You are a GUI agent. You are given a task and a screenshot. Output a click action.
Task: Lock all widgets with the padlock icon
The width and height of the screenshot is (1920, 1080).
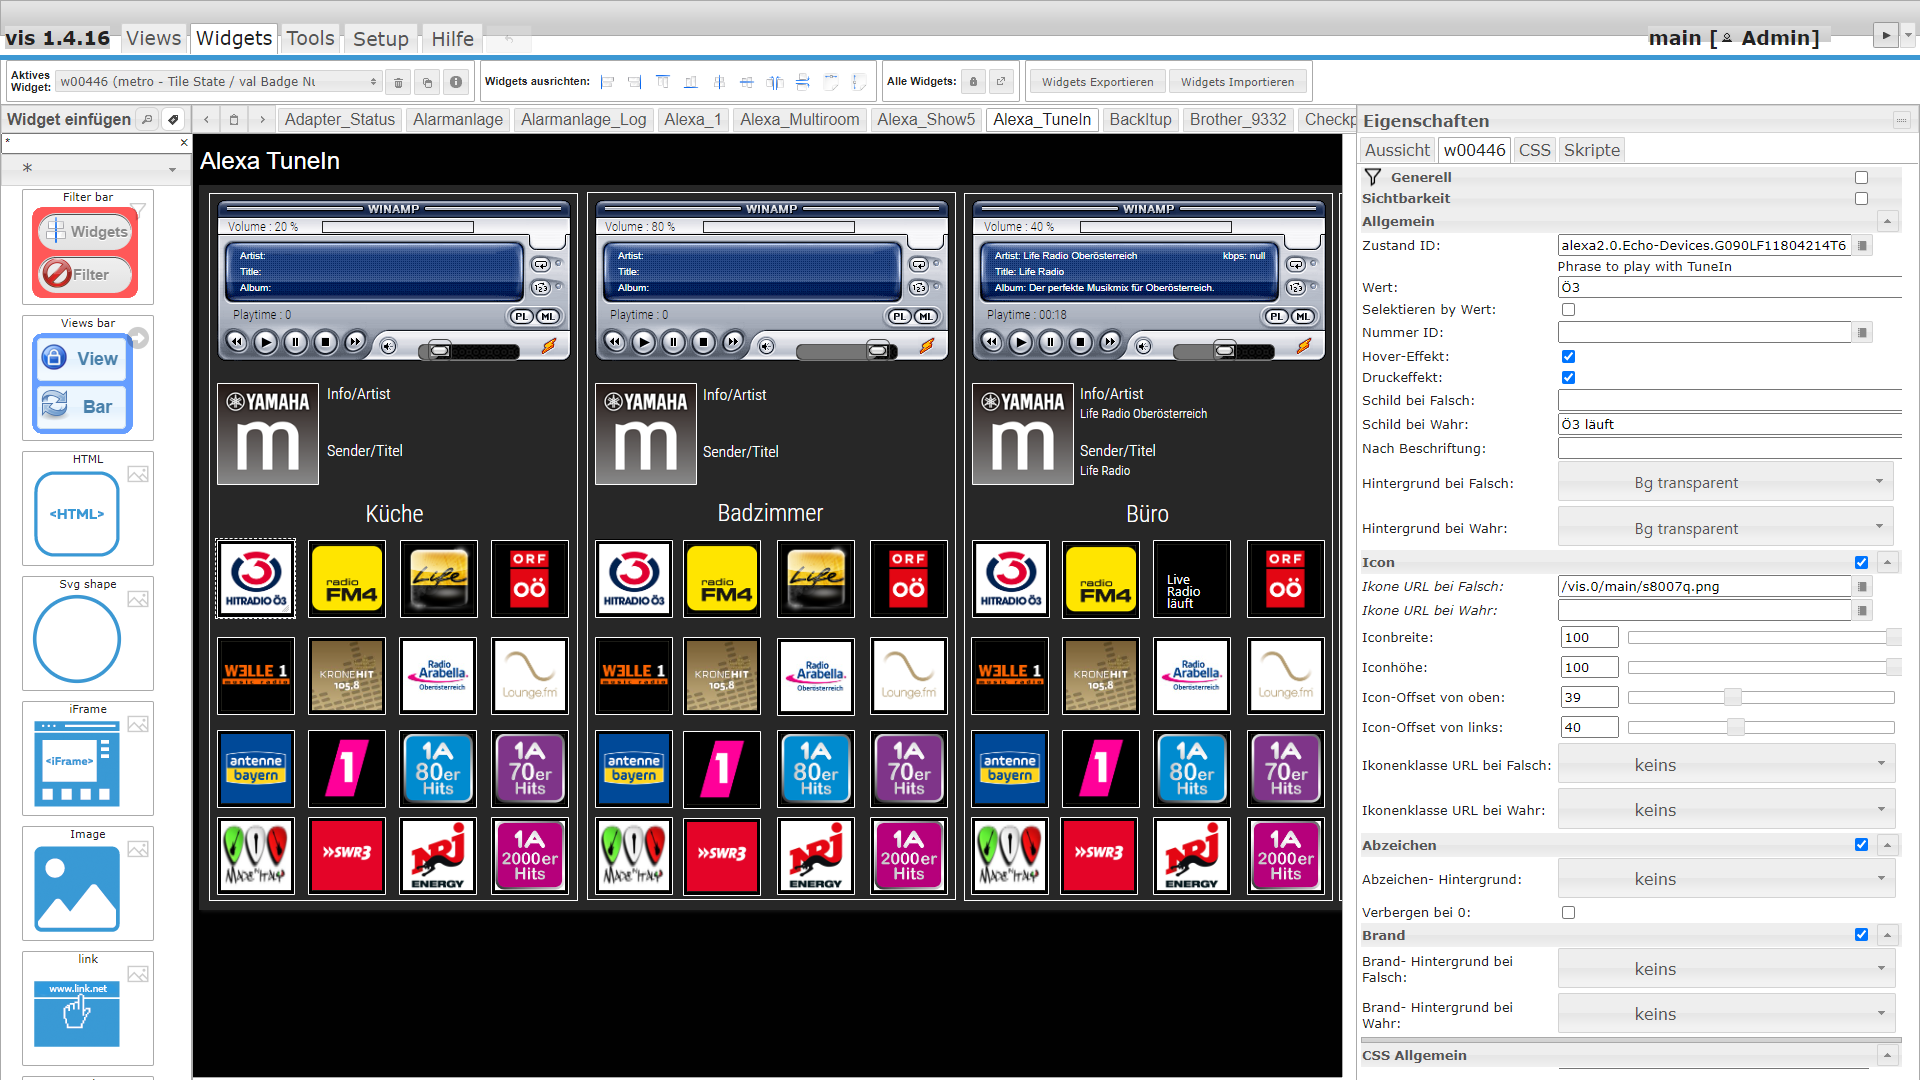[x=973, y=82]
